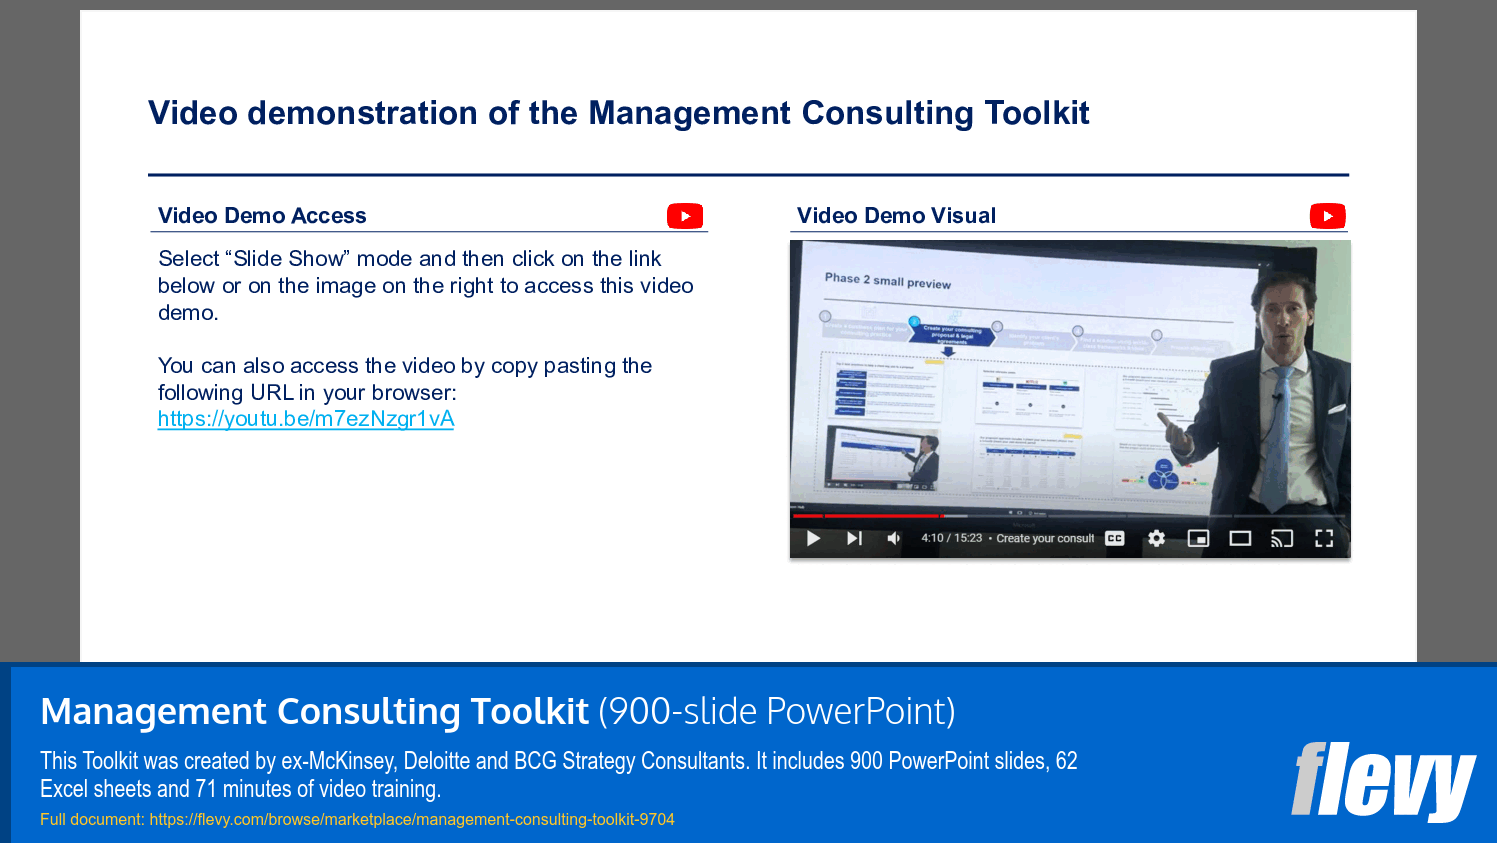This screenshot has width=1497, height=843.
Task: Click the YouTube icon beside Video Demo Access
Action: point(685,216)
